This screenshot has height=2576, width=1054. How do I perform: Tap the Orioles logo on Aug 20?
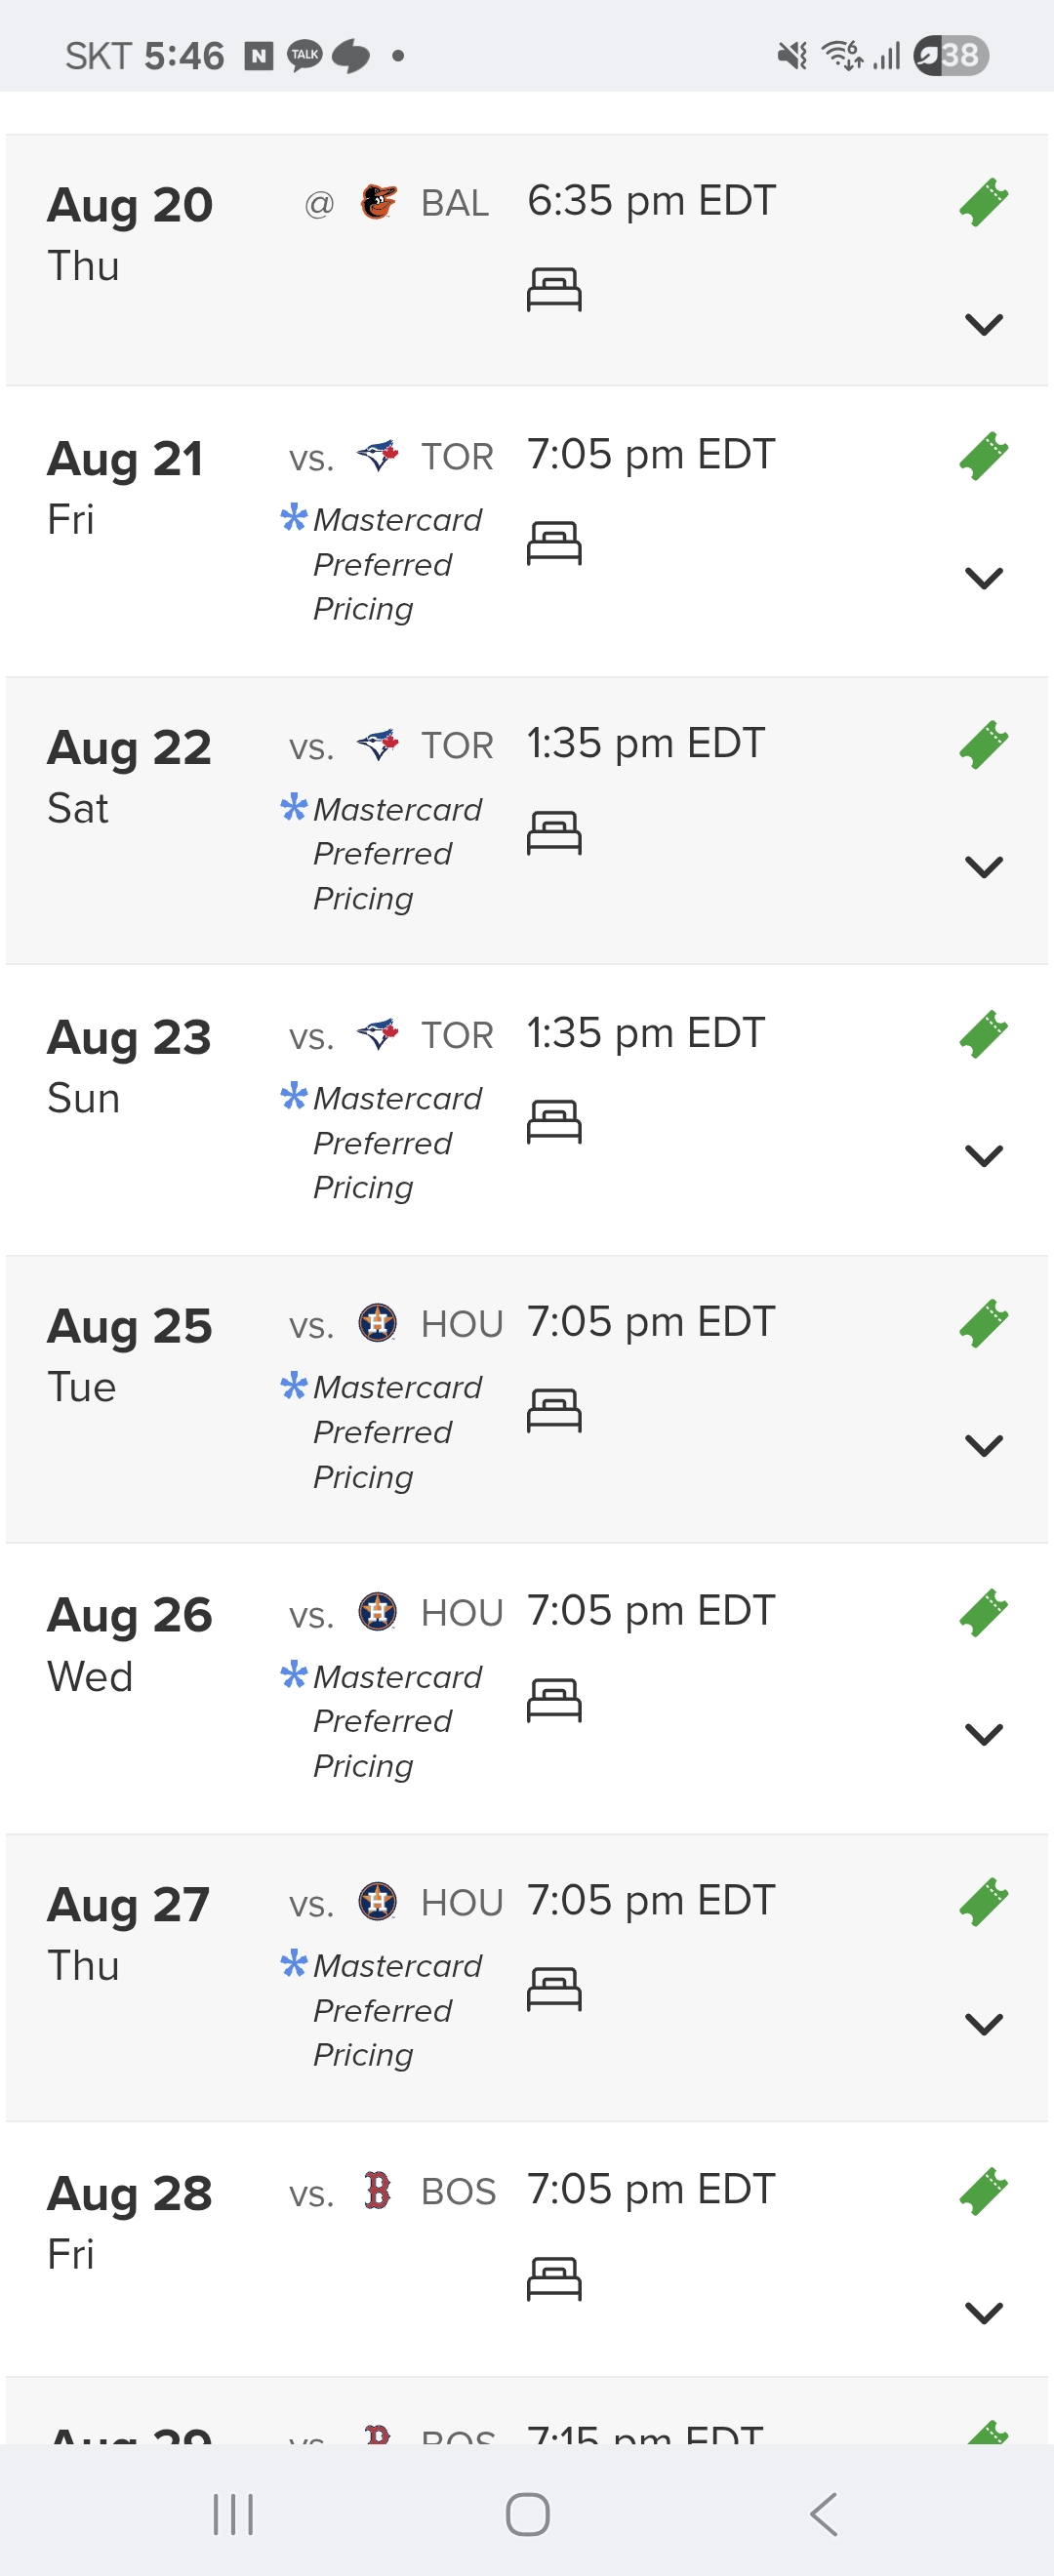pyautogui.click(x=378, y=203)
